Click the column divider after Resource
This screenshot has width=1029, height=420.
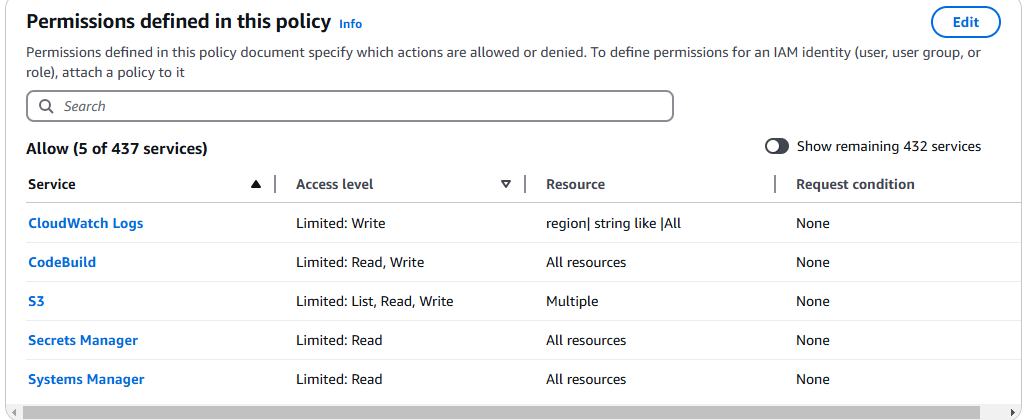click(x=775, y=184)
